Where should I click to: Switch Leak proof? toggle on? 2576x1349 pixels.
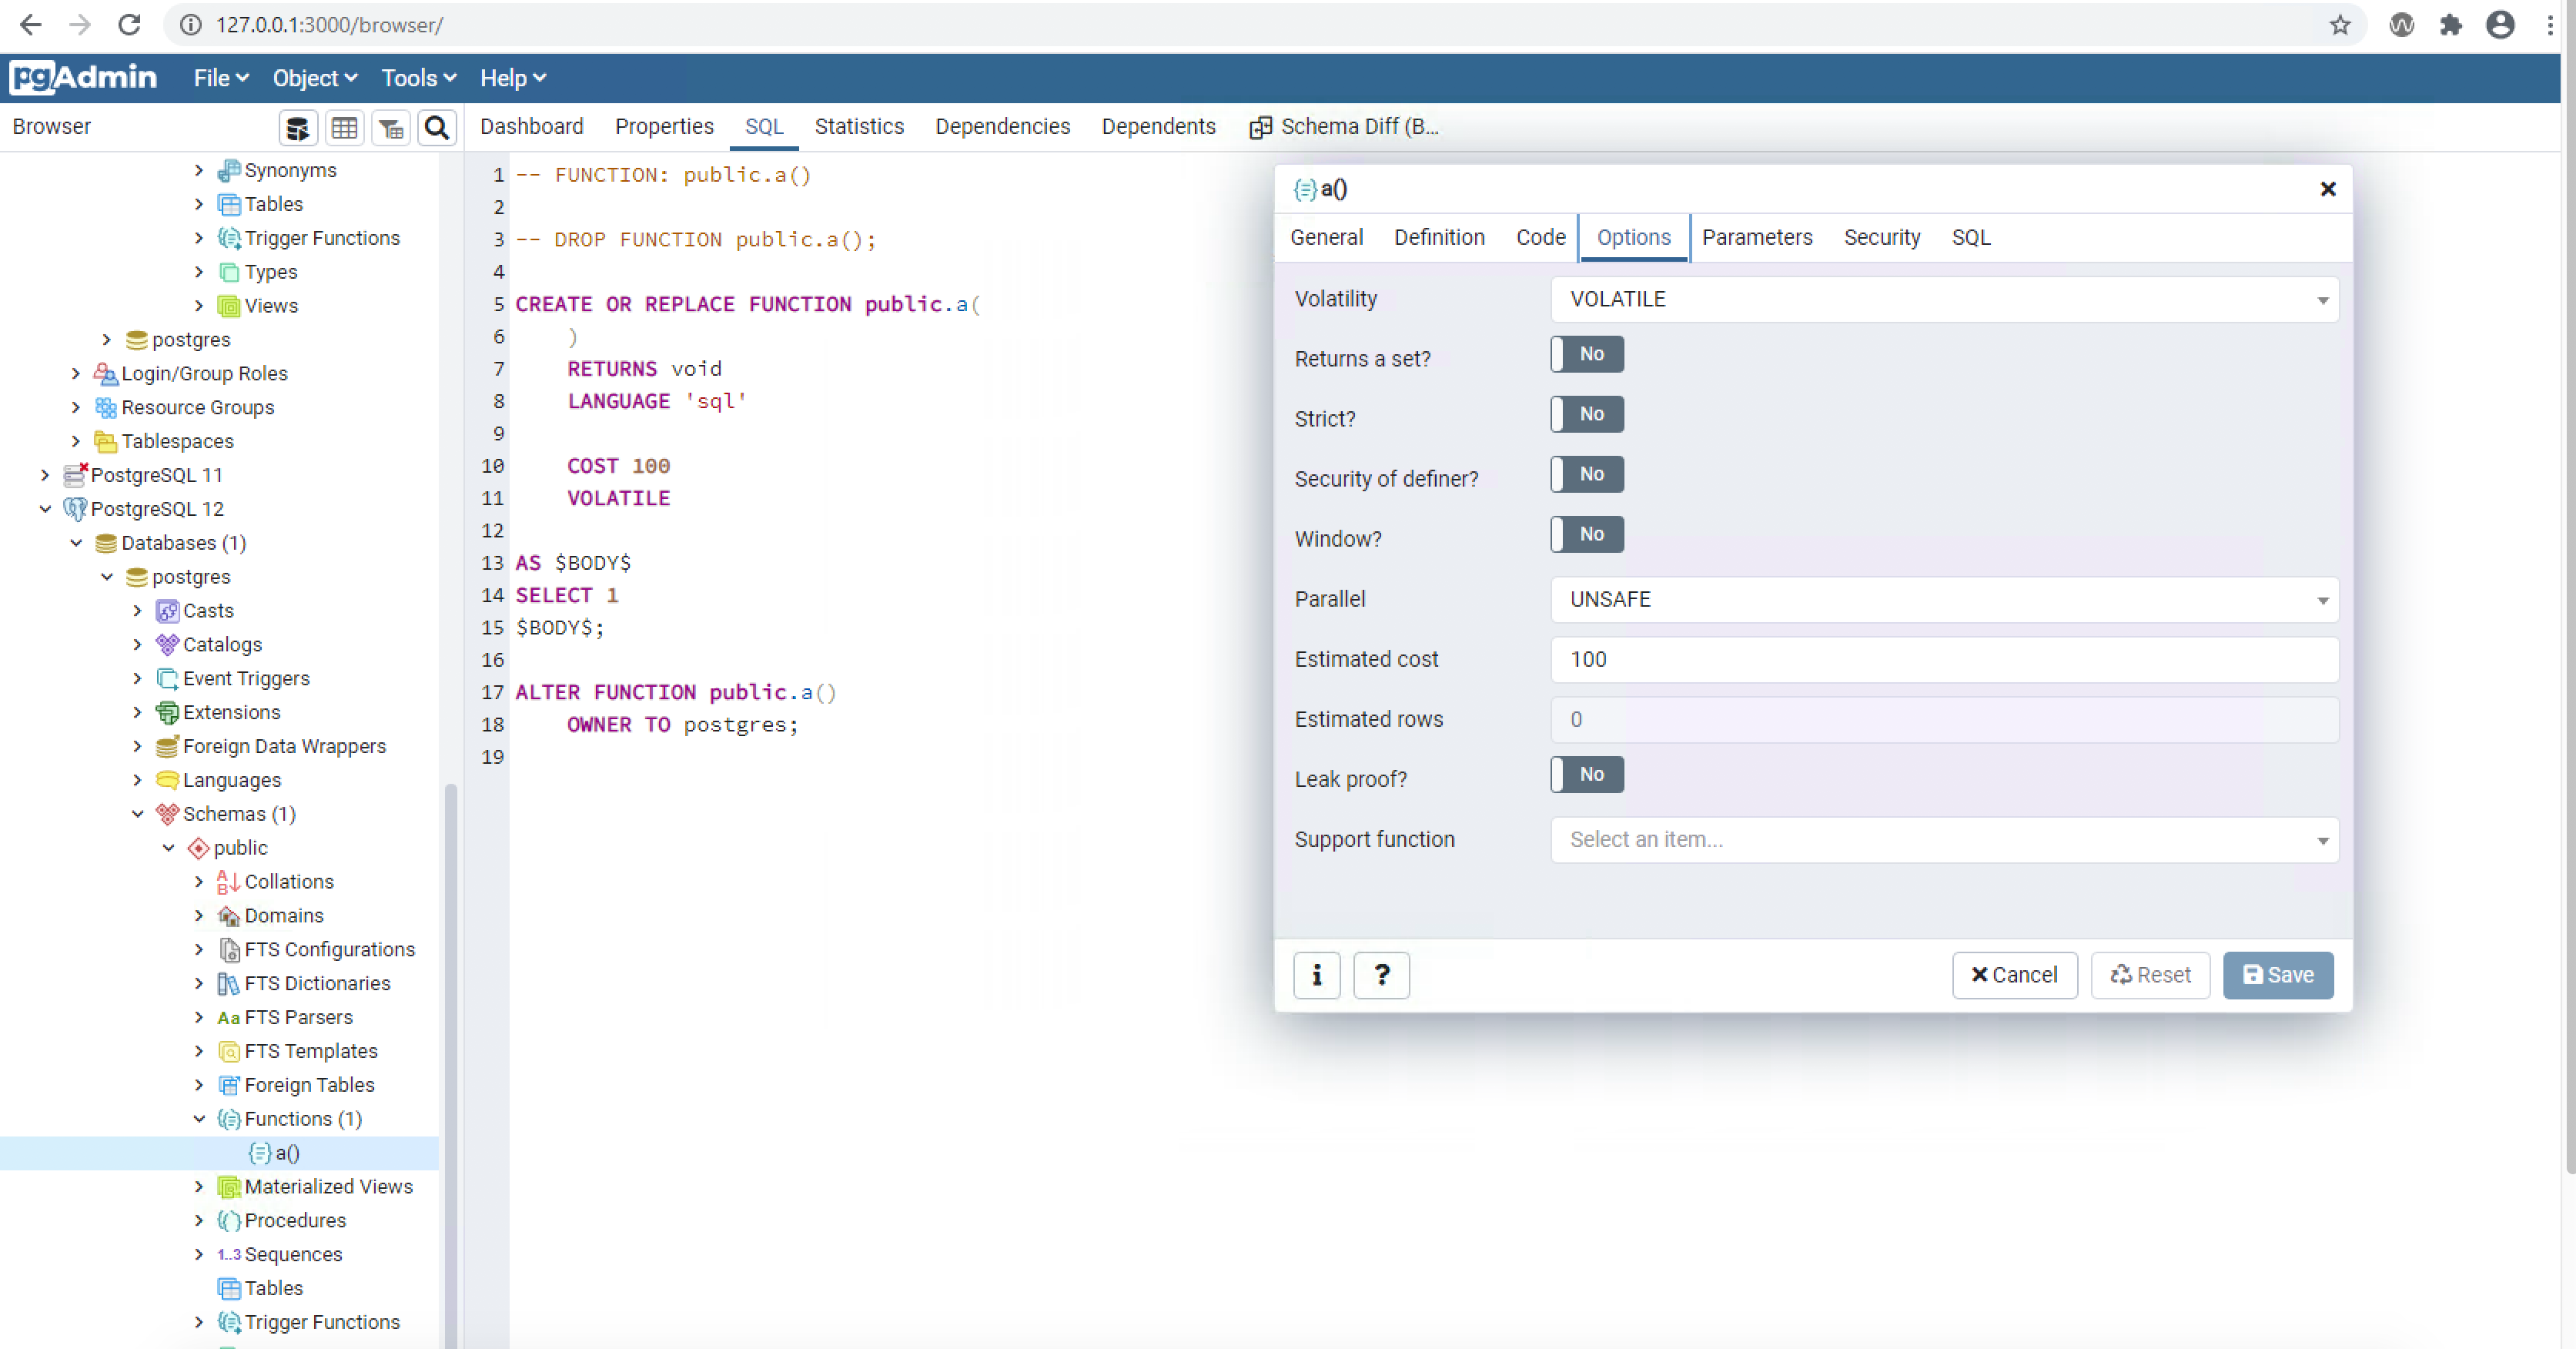coord(1585,774)
